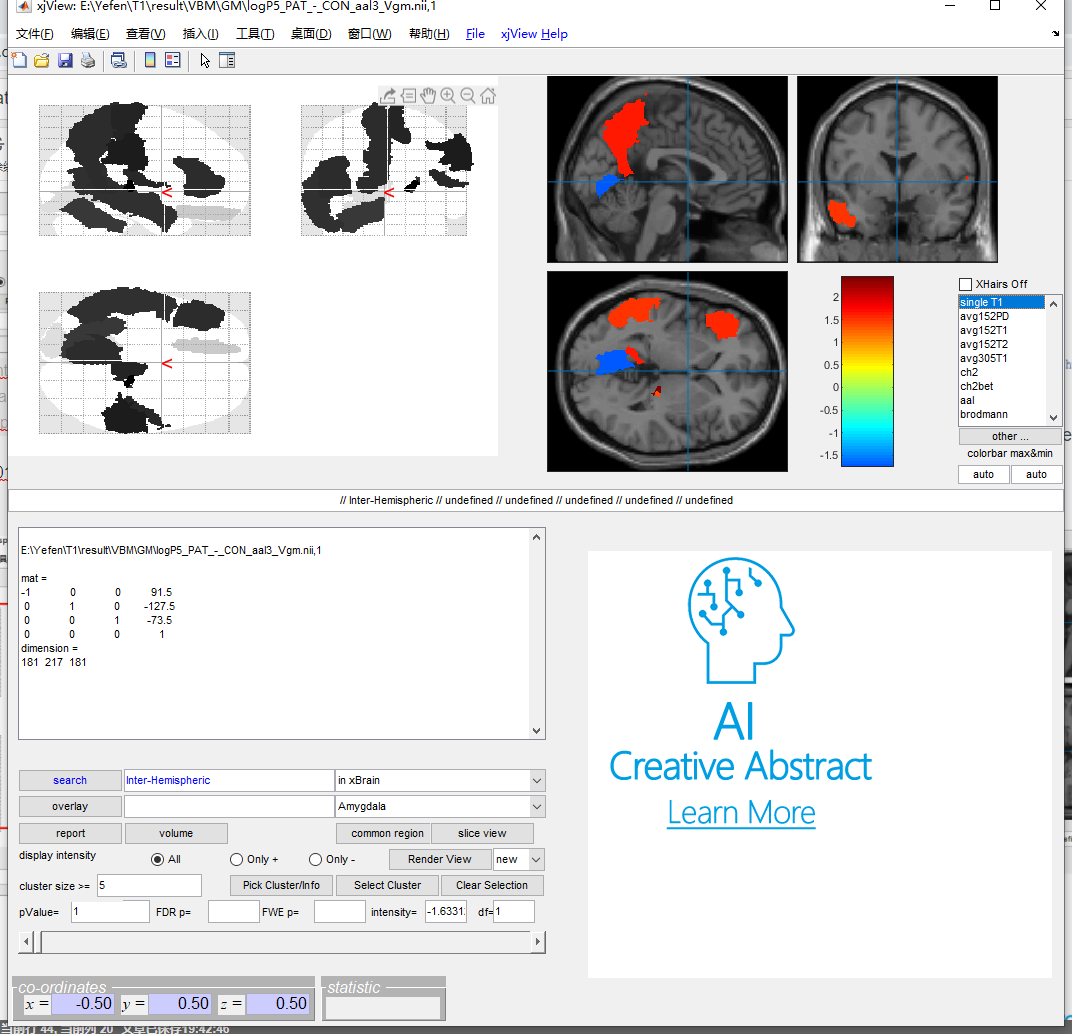The image size is (1072, 1034).
Task: Select the Only - radio button
Action: pyautogui.click(x=315, y=860)
